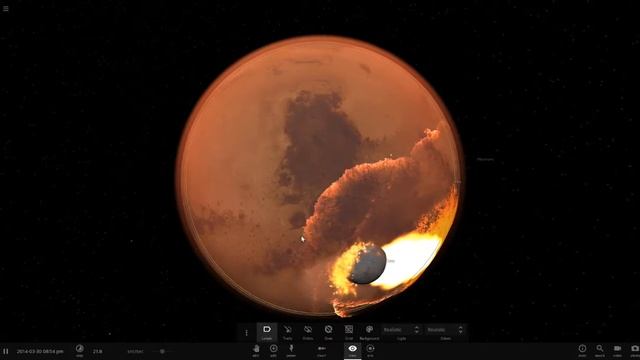640x360 pixels.
Task: Adjust the simulation speed slider
Action: point(162,351)
